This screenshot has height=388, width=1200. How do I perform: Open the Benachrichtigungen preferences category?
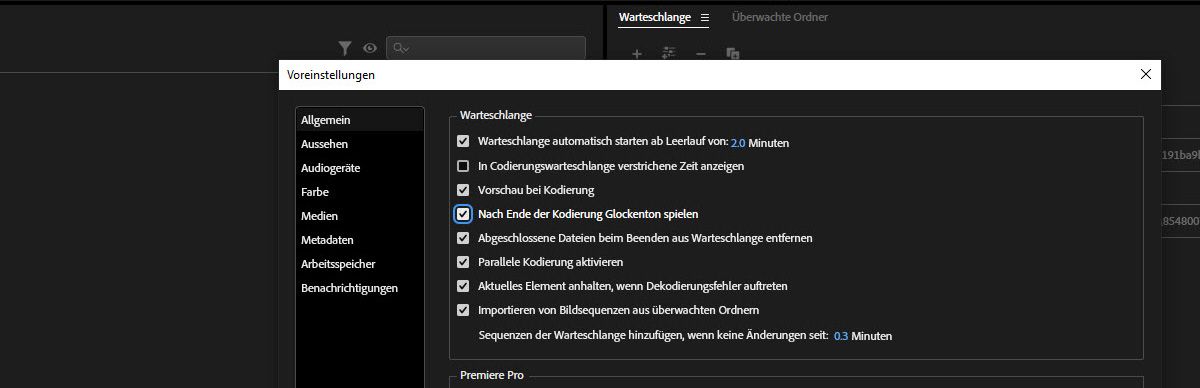pyautogui.click(x=360, y=288)
